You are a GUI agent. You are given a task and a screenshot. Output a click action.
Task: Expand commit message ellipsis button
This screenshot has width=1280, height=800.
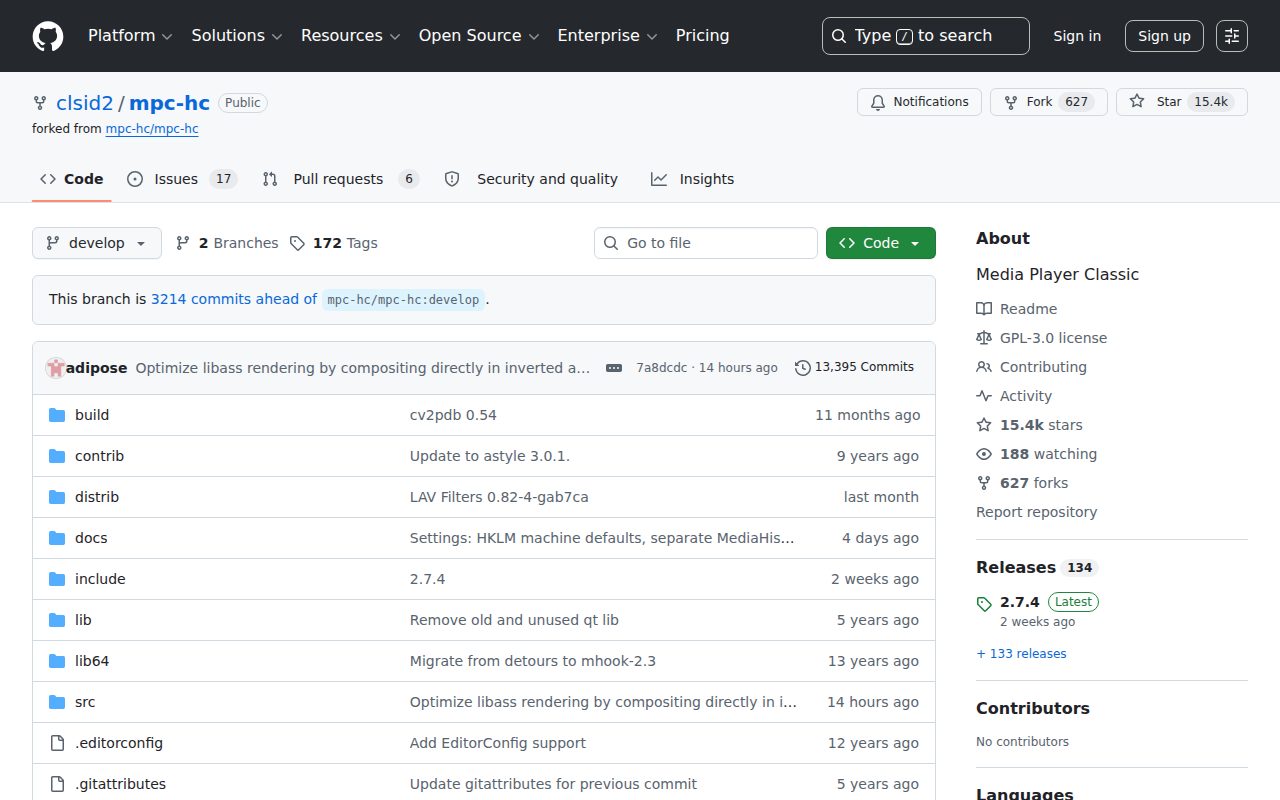pyautogui.click(x=614, y=368)
